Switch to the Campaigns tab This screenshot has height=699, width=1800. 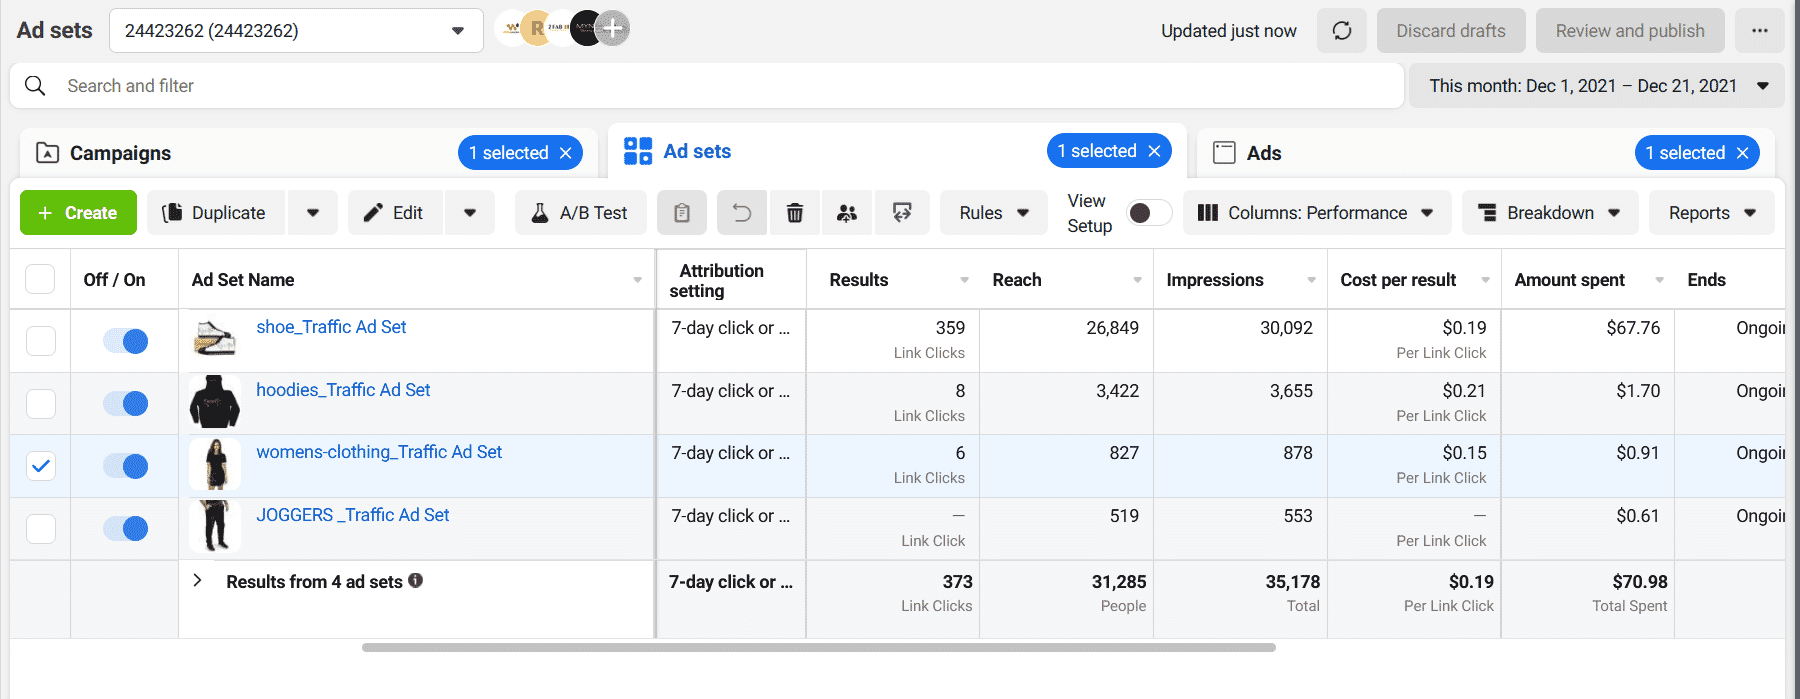120,153
